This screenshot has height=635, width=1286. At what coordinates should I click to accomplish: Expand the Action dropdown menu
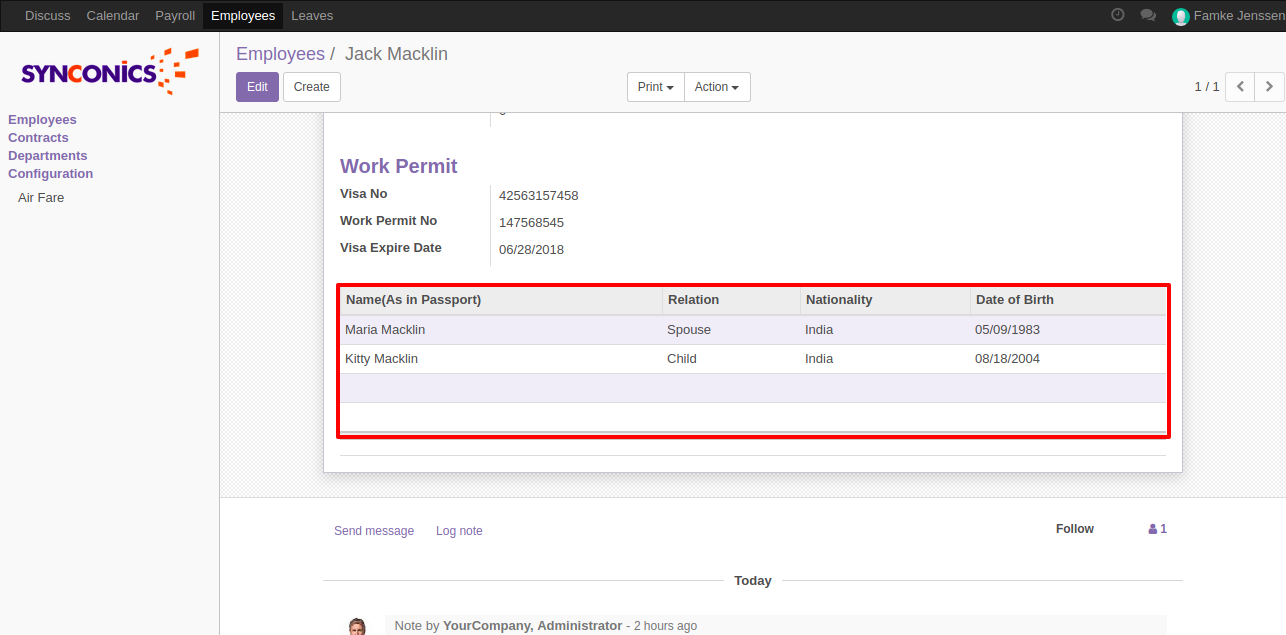[716, 87]
